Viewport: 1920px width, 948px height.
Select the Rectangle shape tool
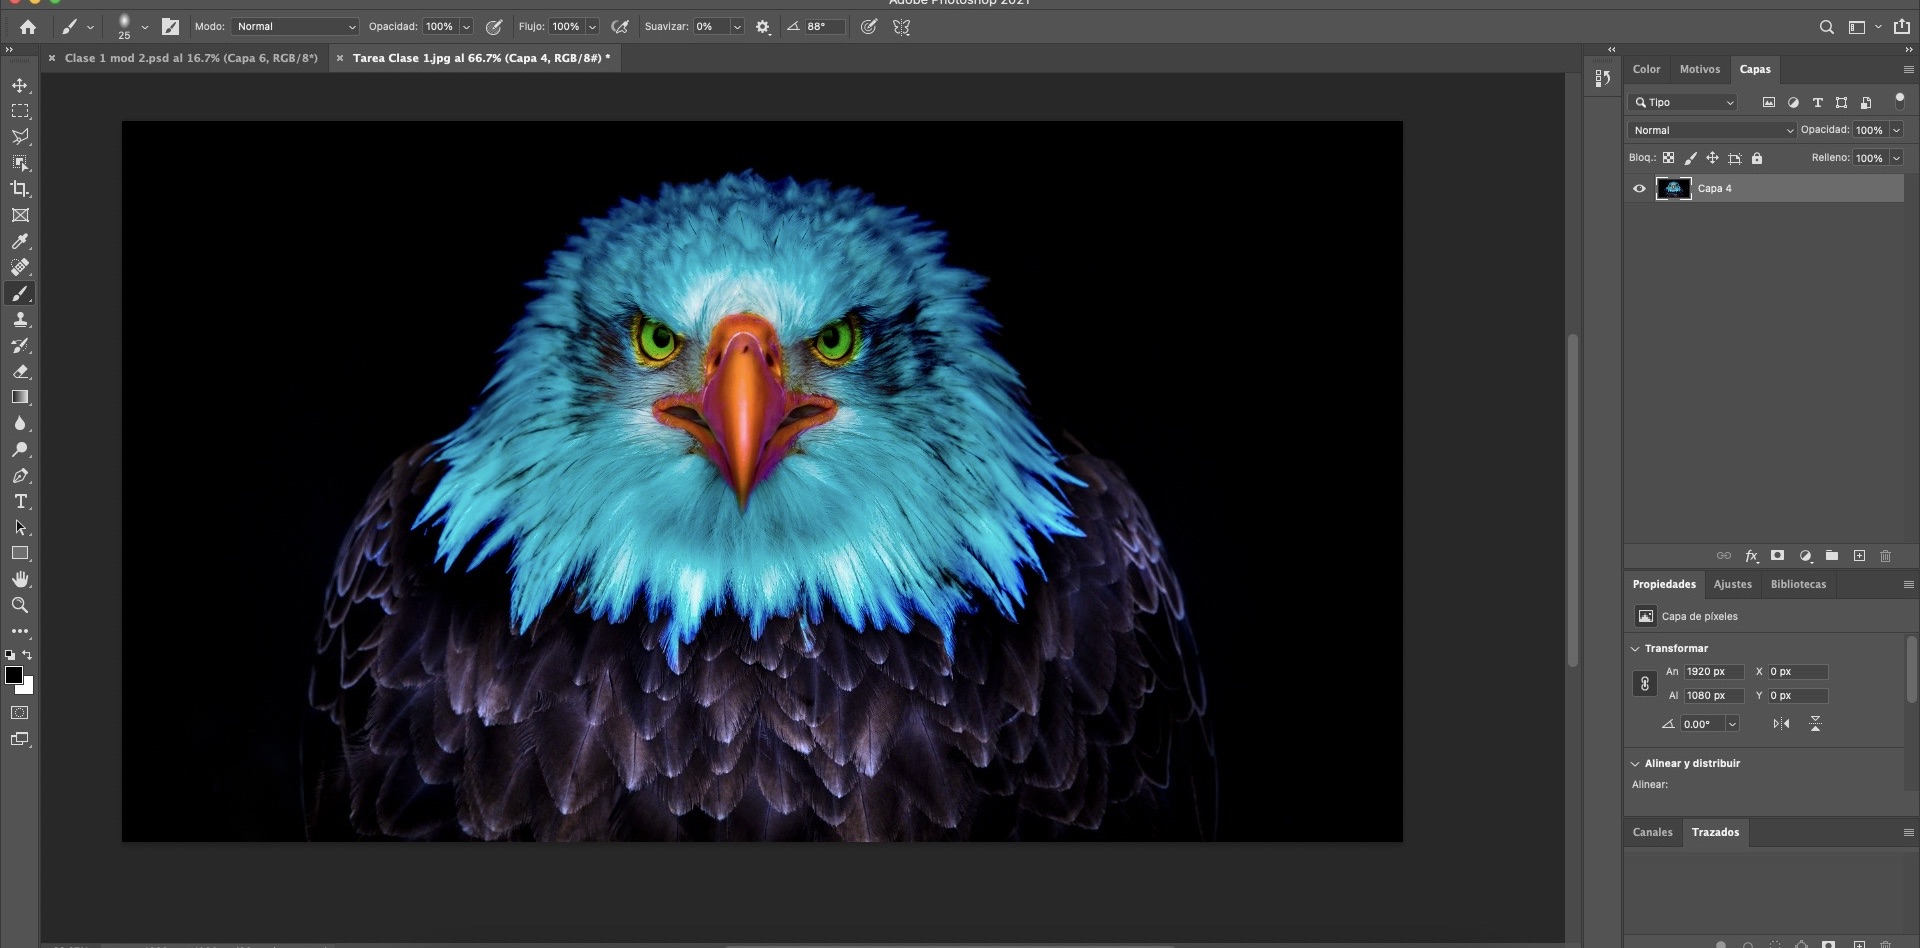[20, 553]
